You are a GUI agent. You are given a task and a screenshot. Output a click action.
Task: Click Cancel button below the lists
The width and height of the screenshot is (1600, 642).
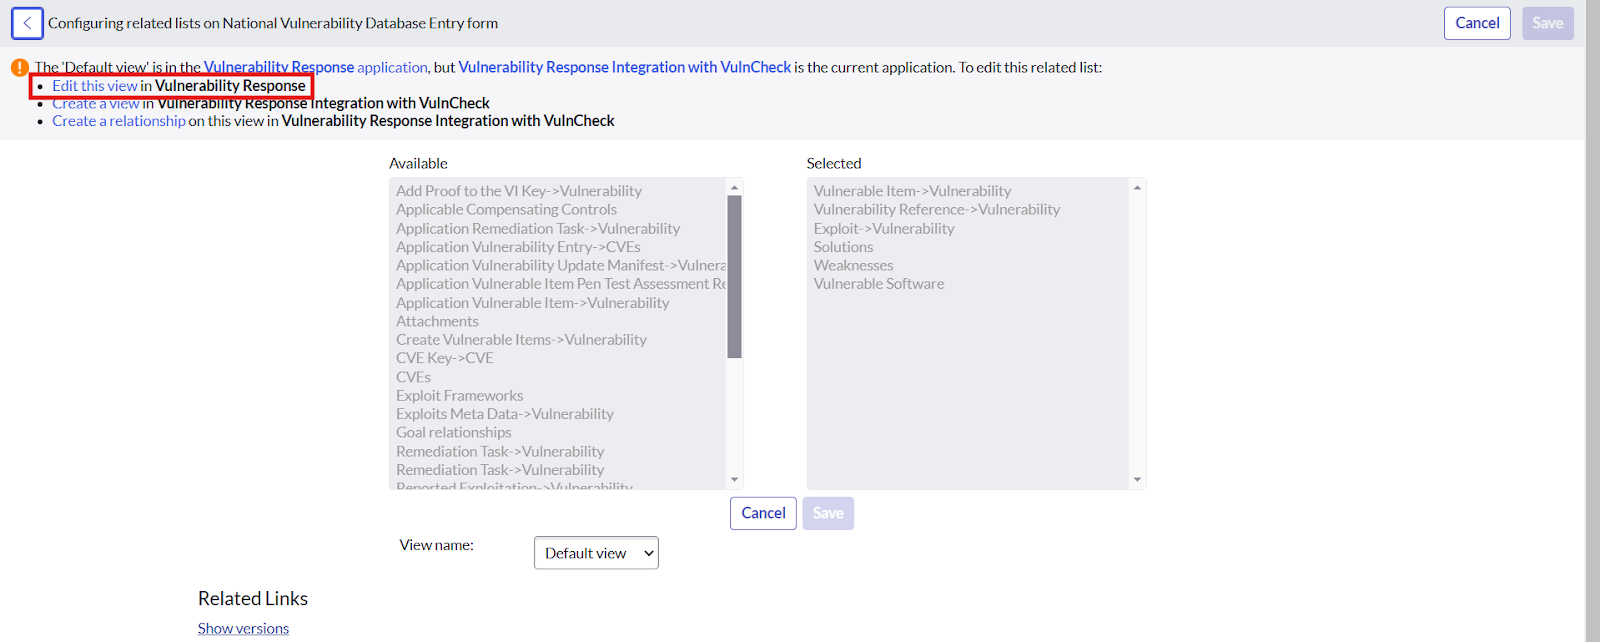(x=763, y=513)
